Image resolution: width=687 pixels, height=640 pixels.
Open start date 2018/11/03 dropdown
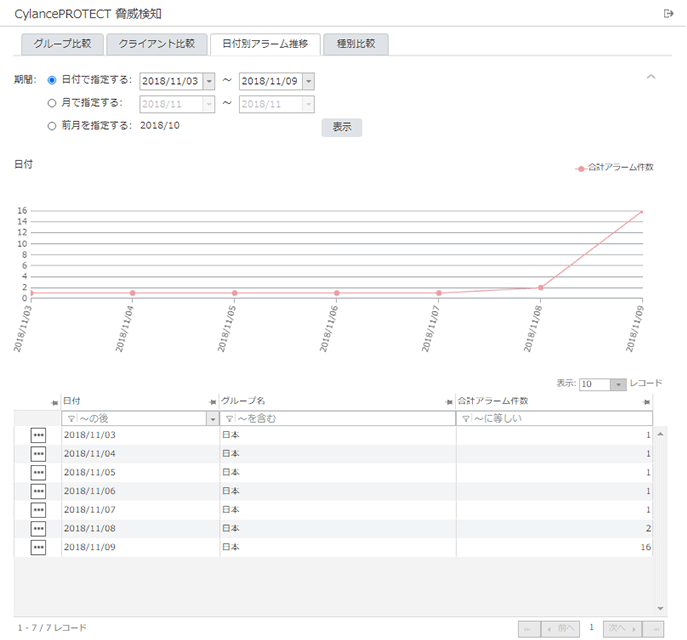(x=209, y=81)
